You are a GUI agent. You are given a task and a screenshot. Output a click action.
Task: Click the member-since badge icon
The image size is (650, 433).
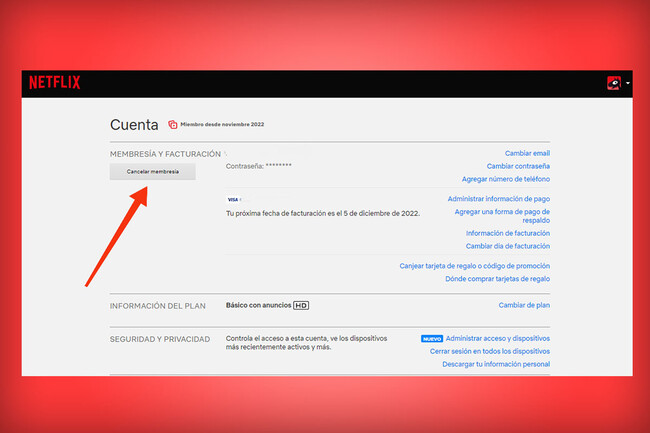pyautogui.click(x=173, y=125)
